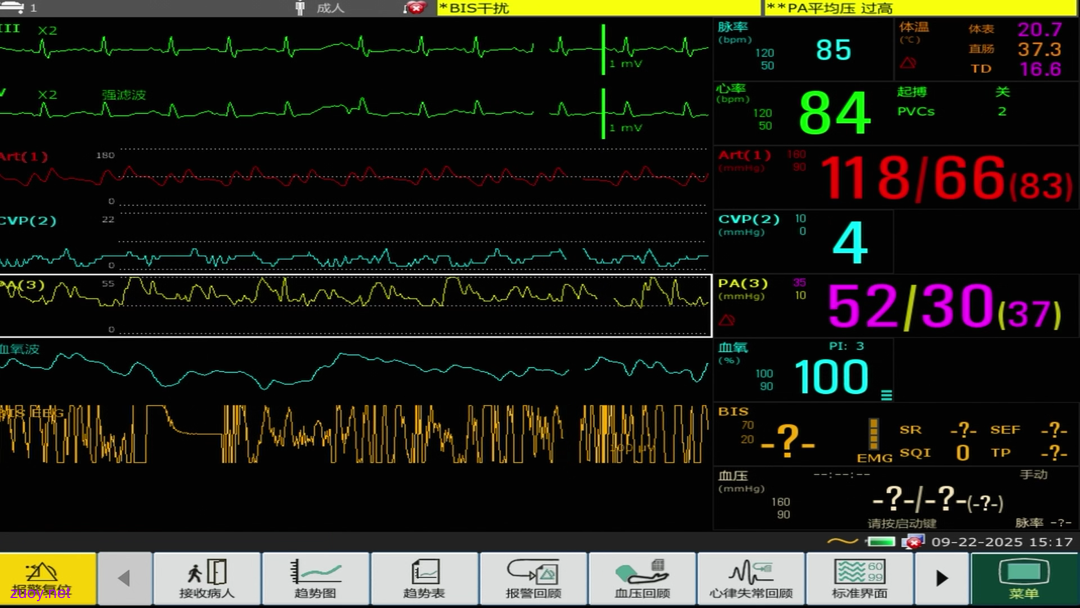Open the 趋势表 tabular trends key
This screenshot has height=608, width=1080.
[x=424, y=578]
